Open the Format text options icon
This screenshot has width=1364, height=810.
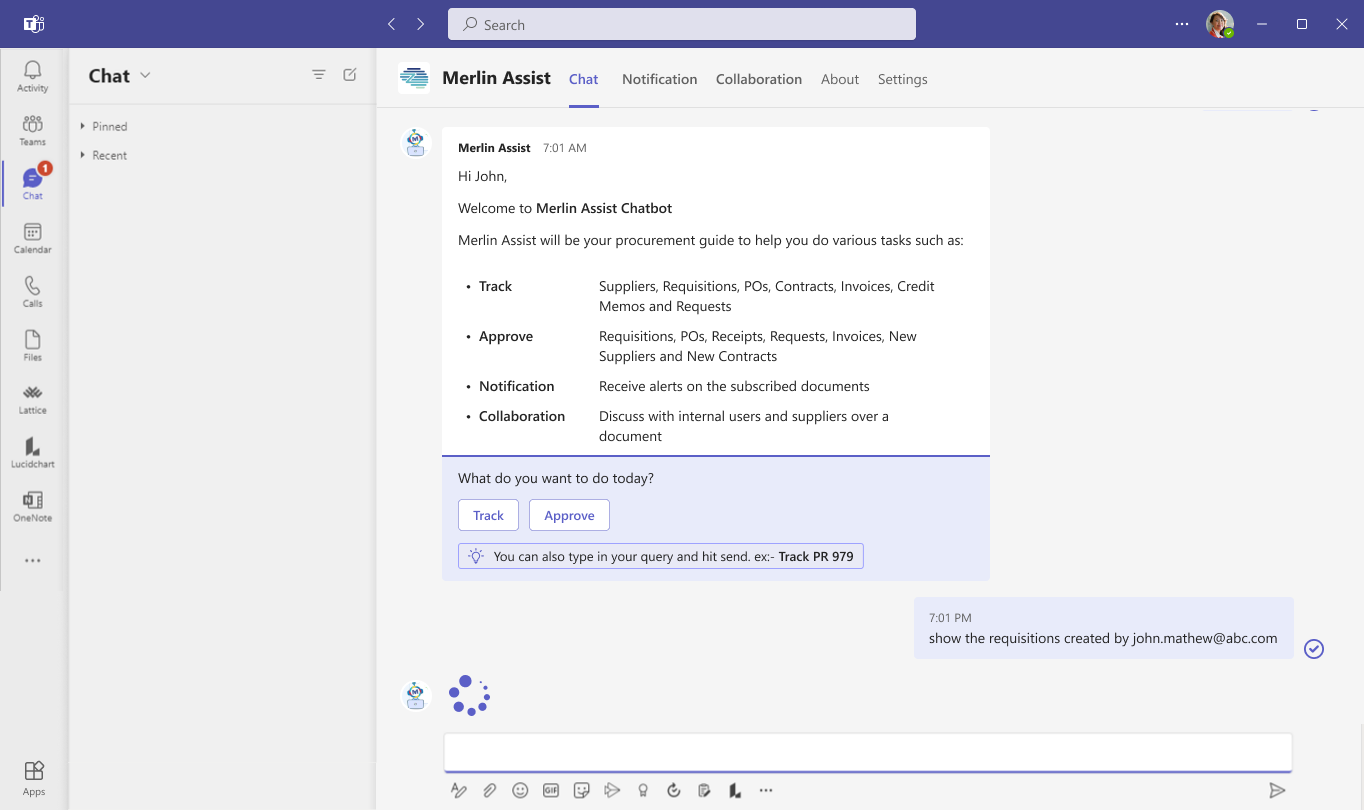click(459, 790)
